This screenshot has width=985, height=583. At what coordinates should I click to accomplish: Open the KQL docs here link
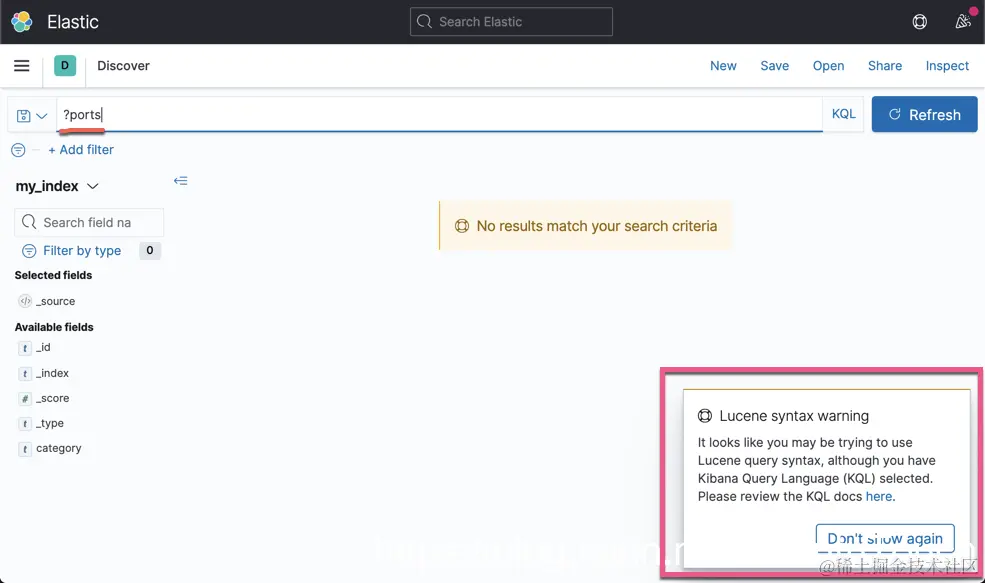879,496
